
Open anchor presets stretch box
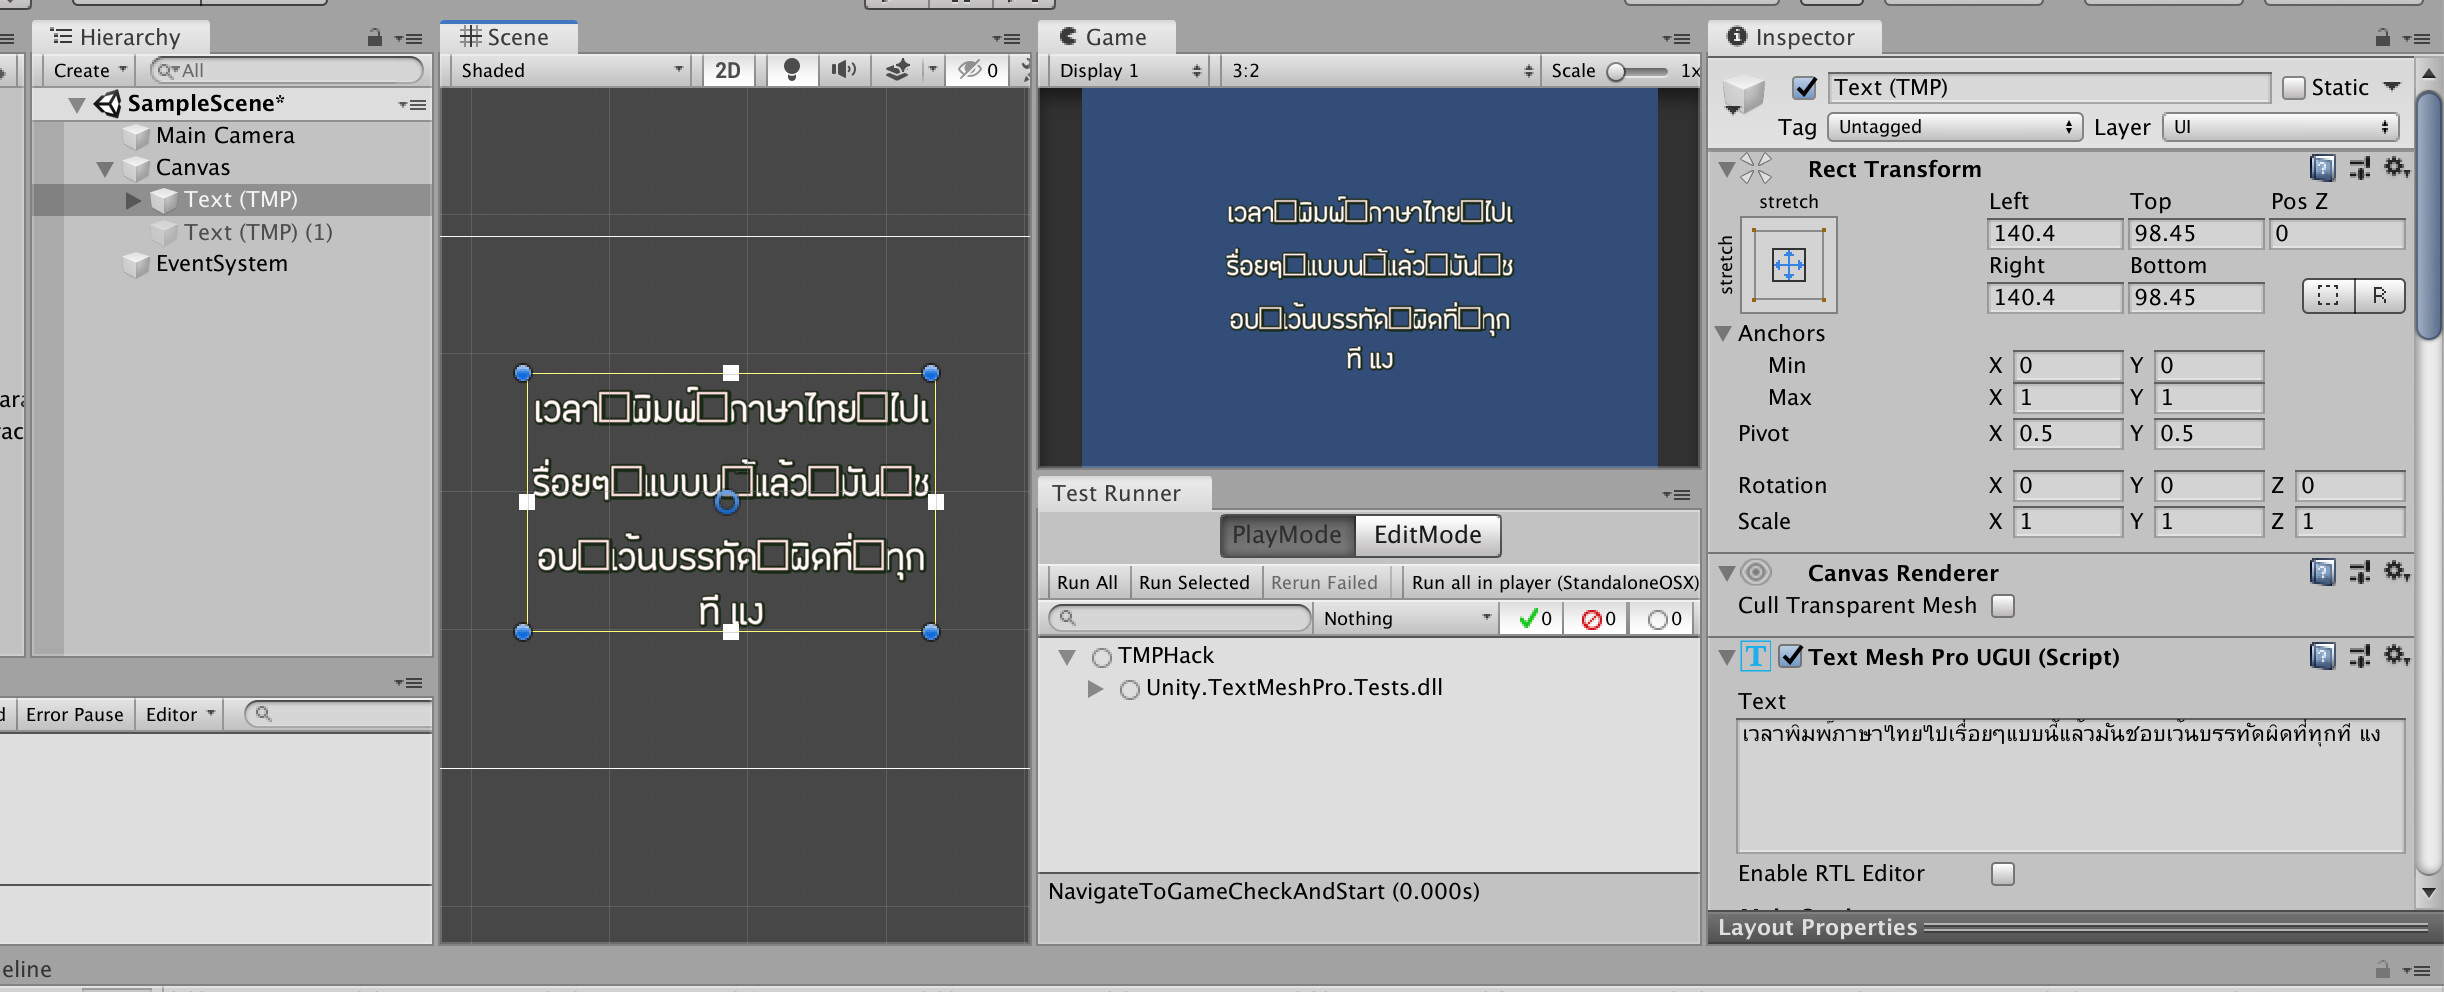pos(1789,265)
